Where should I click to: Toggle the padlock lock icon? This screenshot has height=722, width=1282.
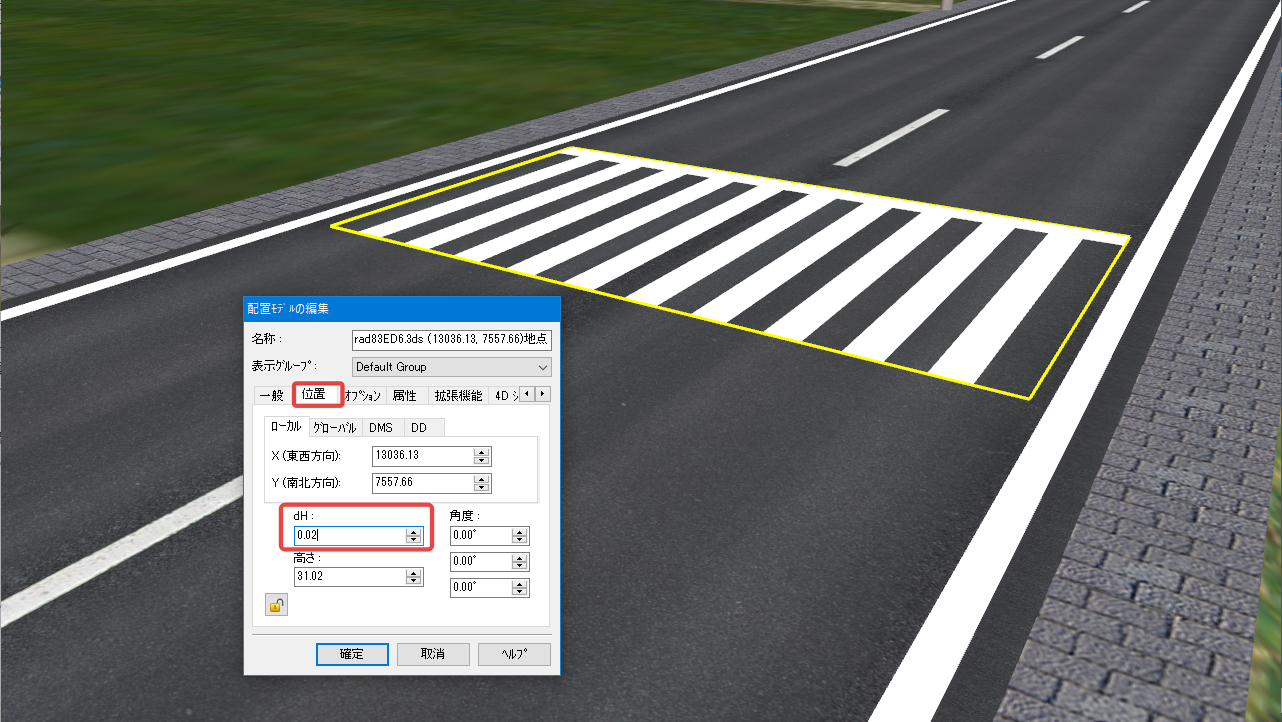pyautogui.click(x=276, y=604)
